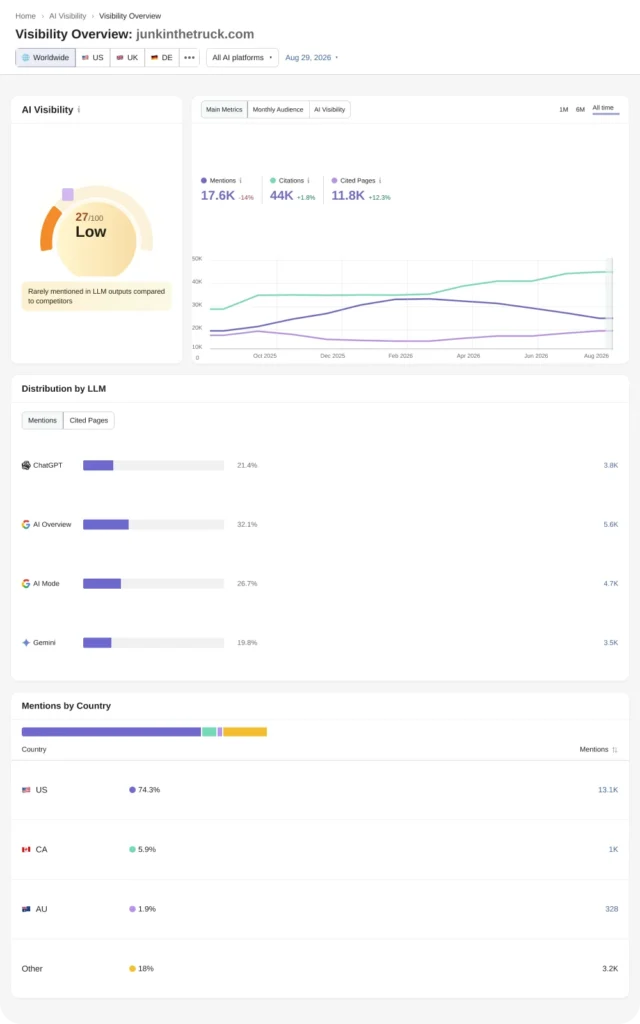640x1024 pixels.
Task: Switch to the Monthly Audience tab
Action: click(278, 110)
